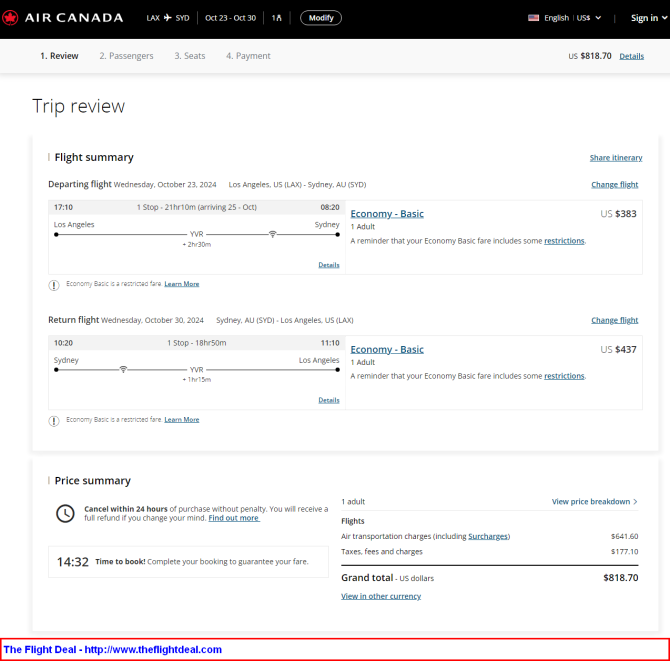Go to the 3. Seats step
The height and width of the screenshot is (661, 670).
click(x=190, y=56)
